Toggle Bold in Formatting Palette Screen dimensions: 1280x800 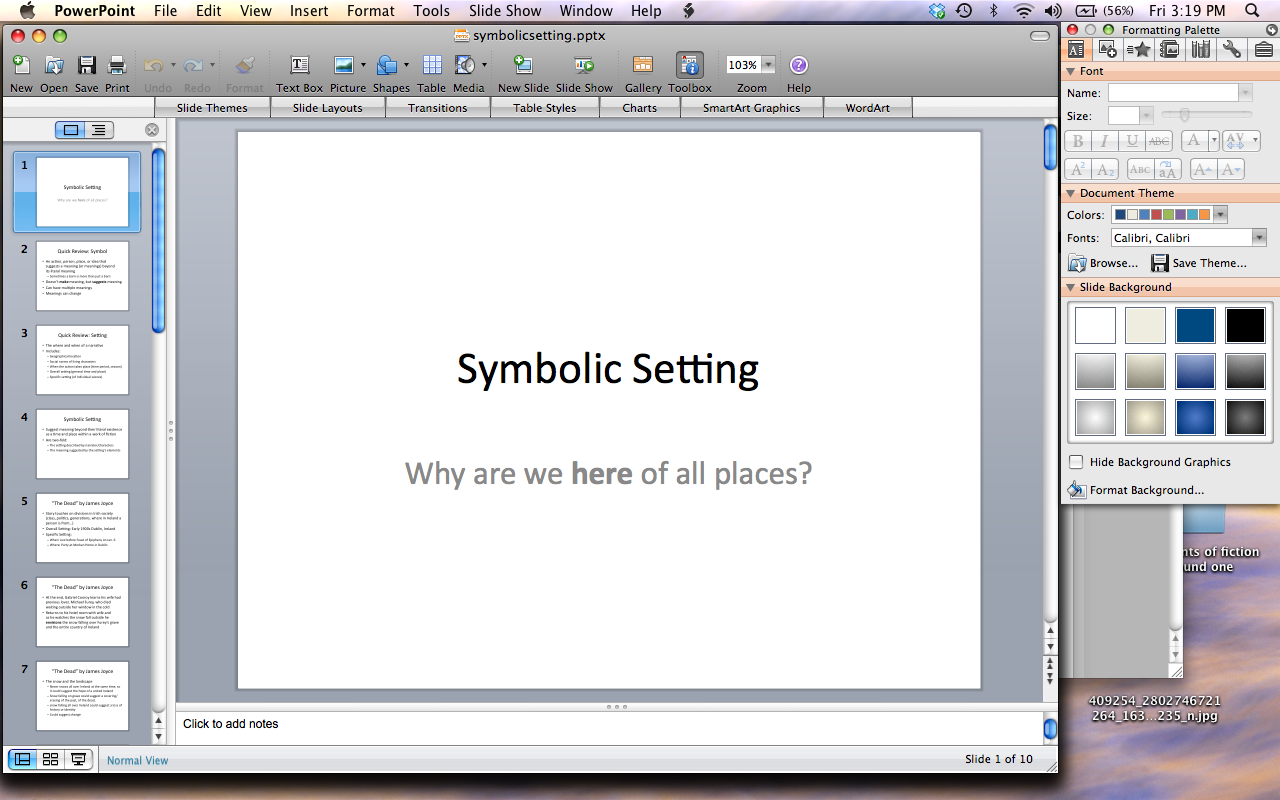pyautogui.click(x=1077, y=142)
